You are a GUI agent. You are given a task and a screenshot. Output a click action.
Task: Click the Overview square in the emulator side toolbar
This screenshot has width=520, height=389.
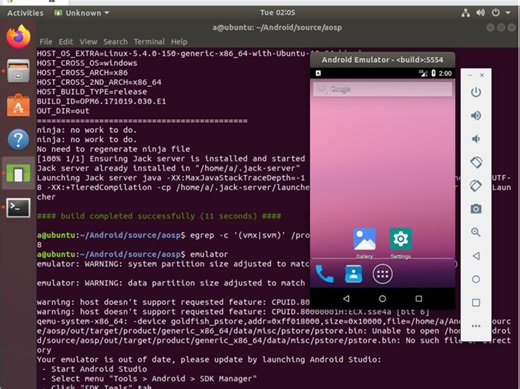coord(476,303)
